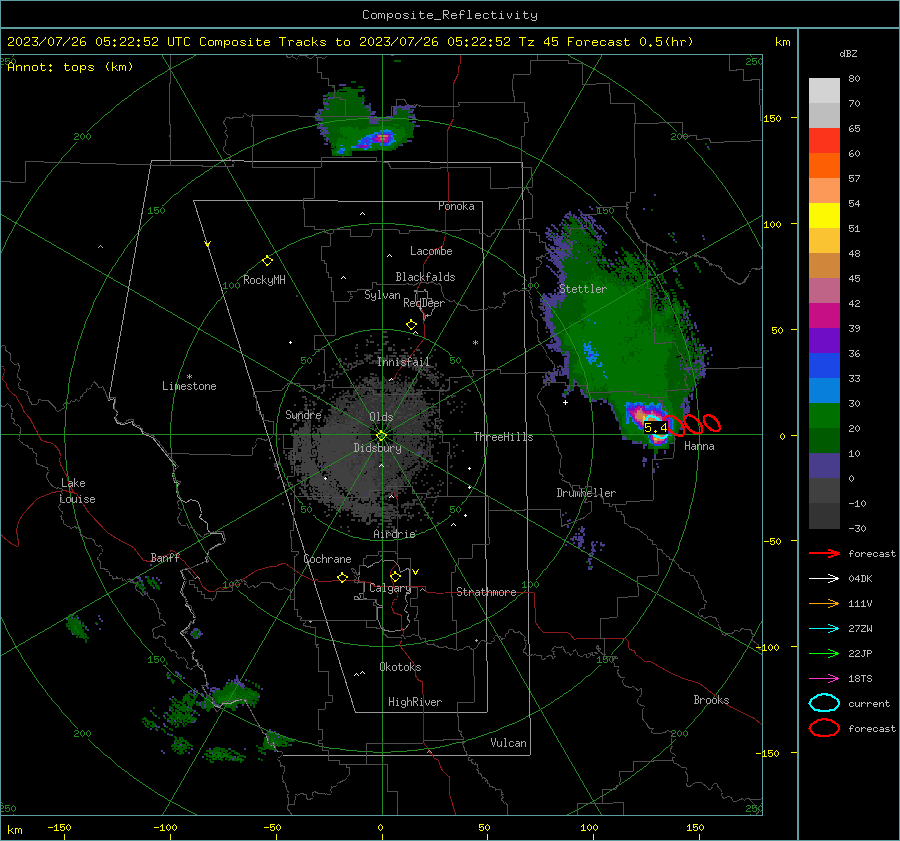Click the green swatch between 30 and 20 dBZ
This screenshot has height=841, width=900.
[824, 416]
